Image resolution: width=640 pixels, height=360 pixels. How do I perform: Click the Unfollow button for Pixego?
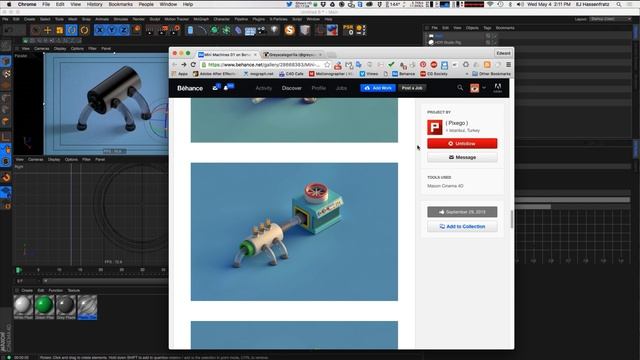(x=462, y=143)
